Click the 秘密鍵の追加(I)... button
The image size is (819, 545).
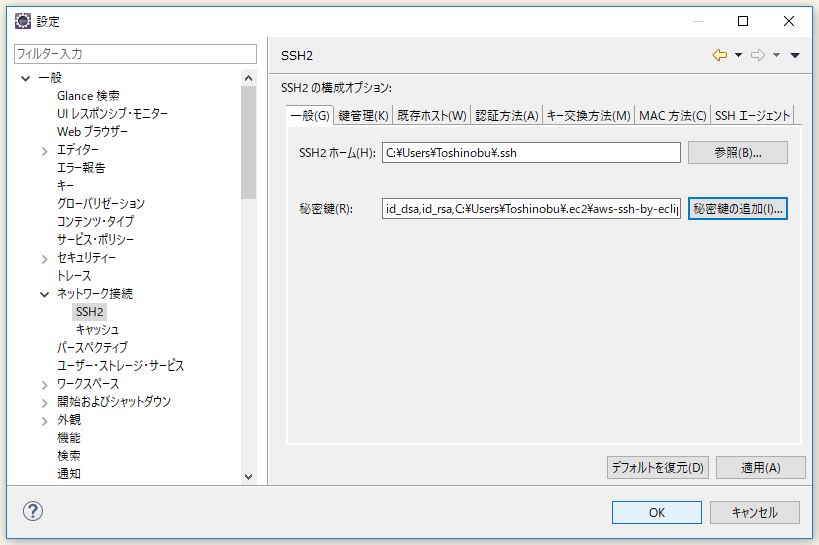click(x=738, y=208)
